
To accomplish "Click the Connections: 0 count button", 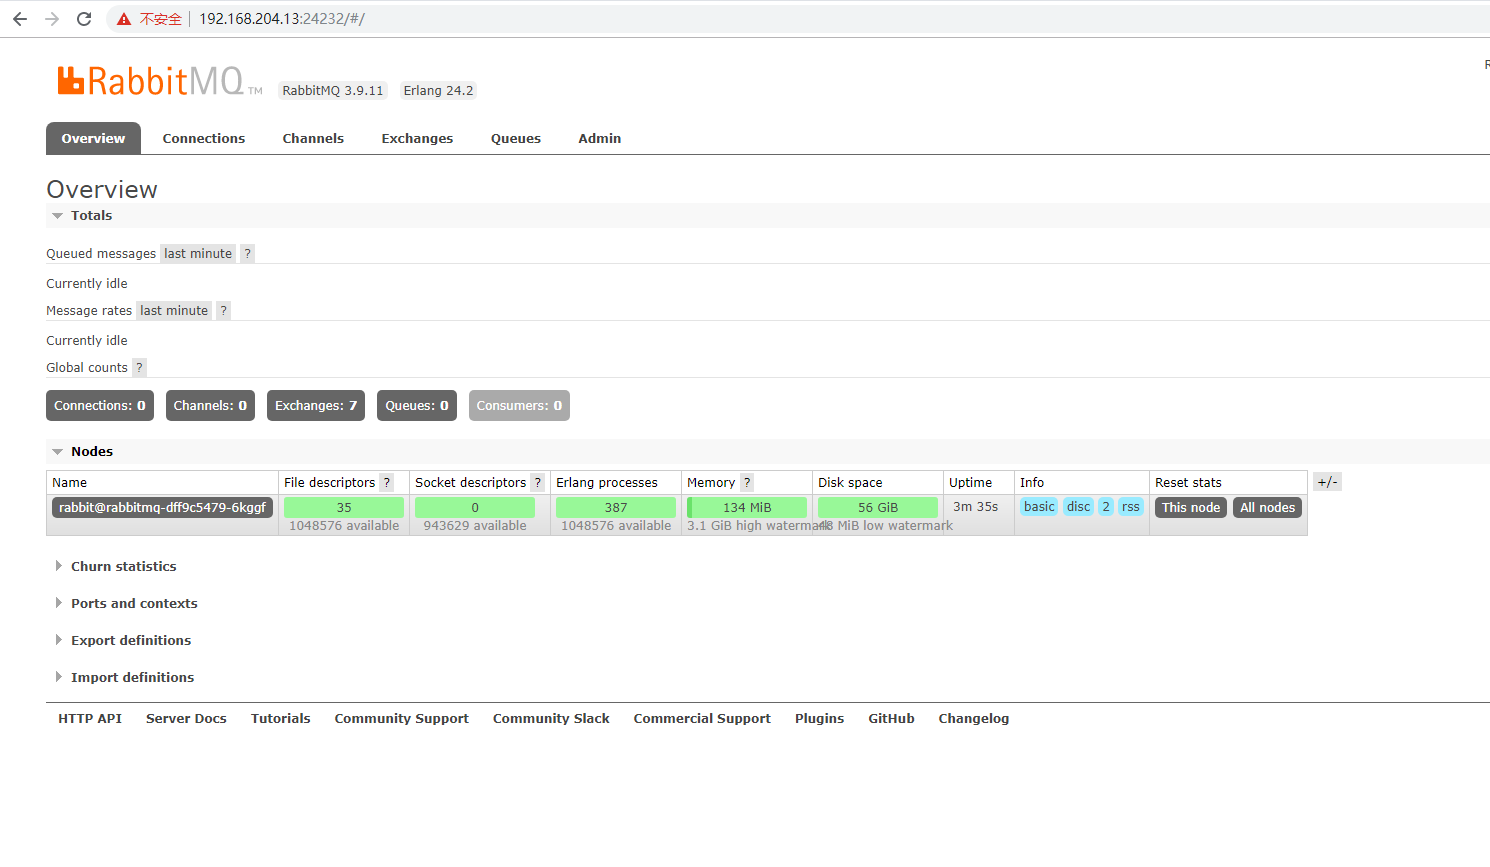I will [x=100, y=405].
